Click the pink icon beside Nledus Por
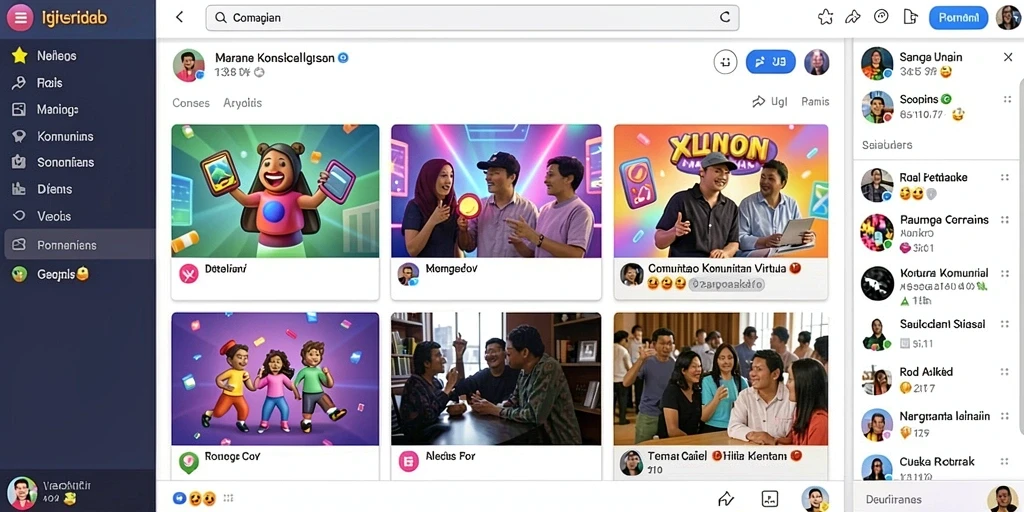Screen dimensions: 1024x512 tap(408, 462)
